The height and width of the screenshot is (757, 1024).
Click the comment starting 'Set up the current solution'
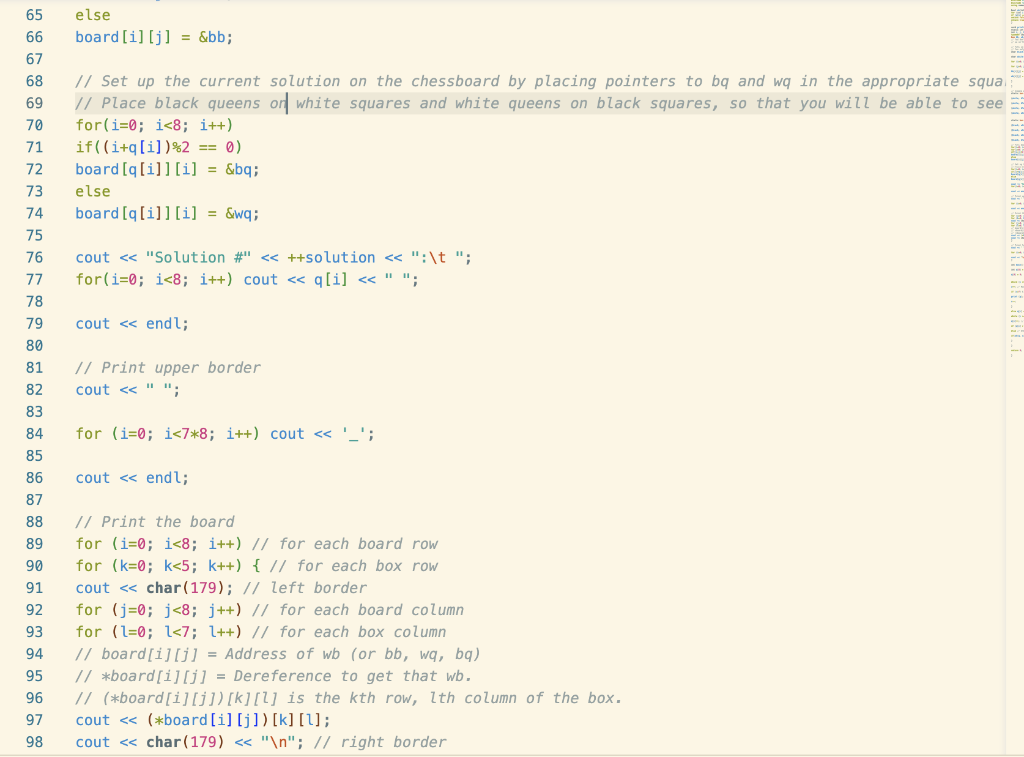click(539, 82)
